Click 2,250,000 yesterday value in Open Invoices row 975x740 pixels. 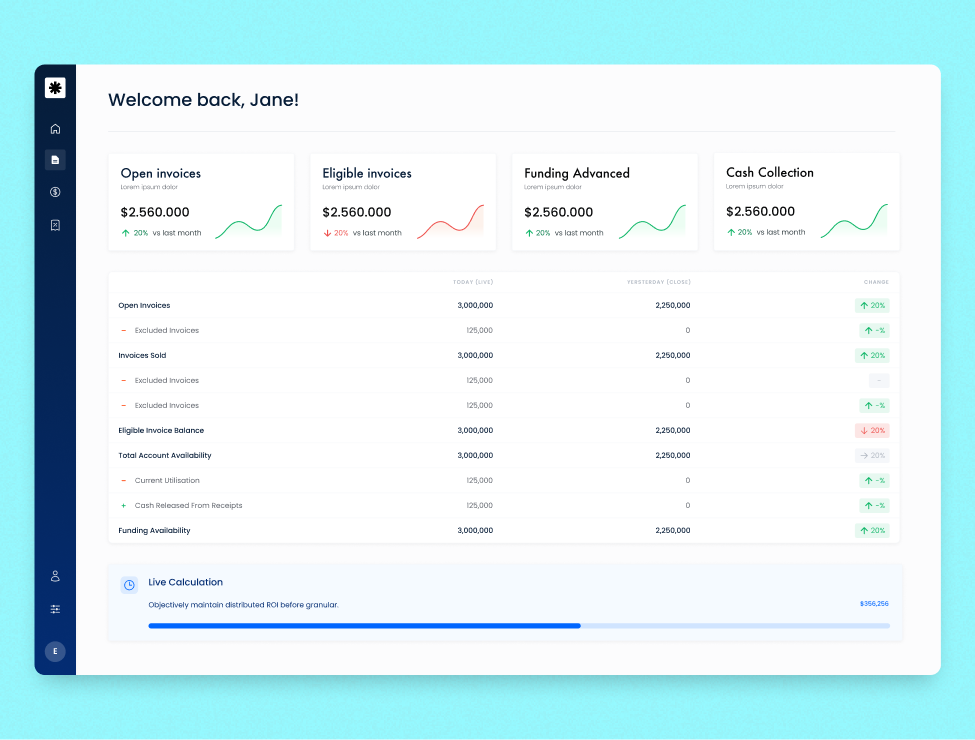click(673, 305)
